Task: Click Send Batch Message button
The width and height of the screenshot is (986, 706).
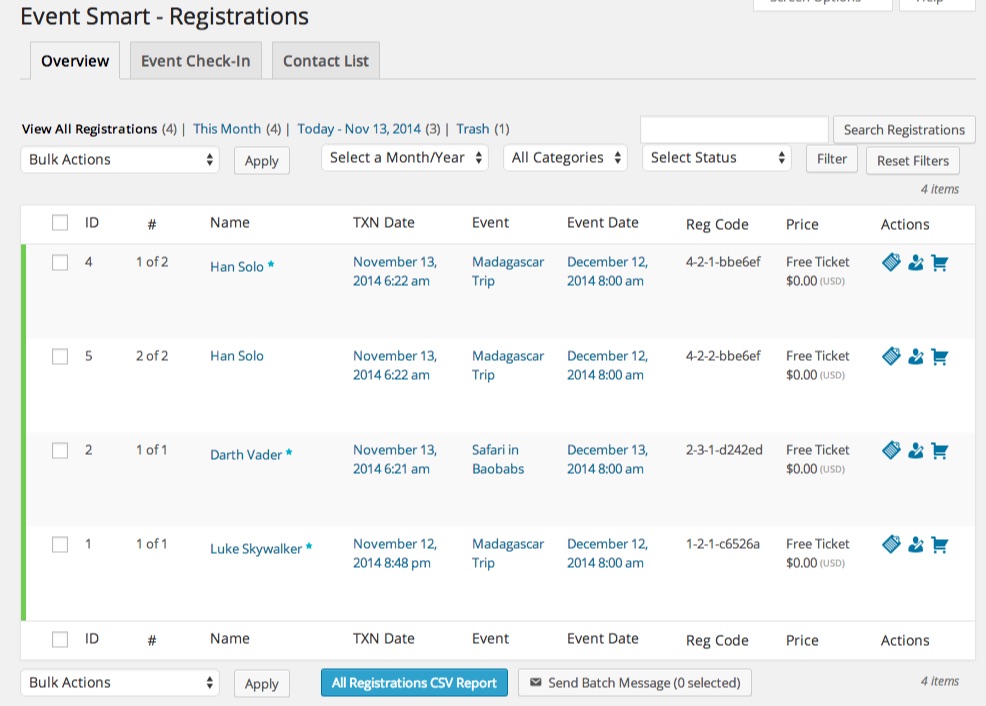Action: pos(634,683)
